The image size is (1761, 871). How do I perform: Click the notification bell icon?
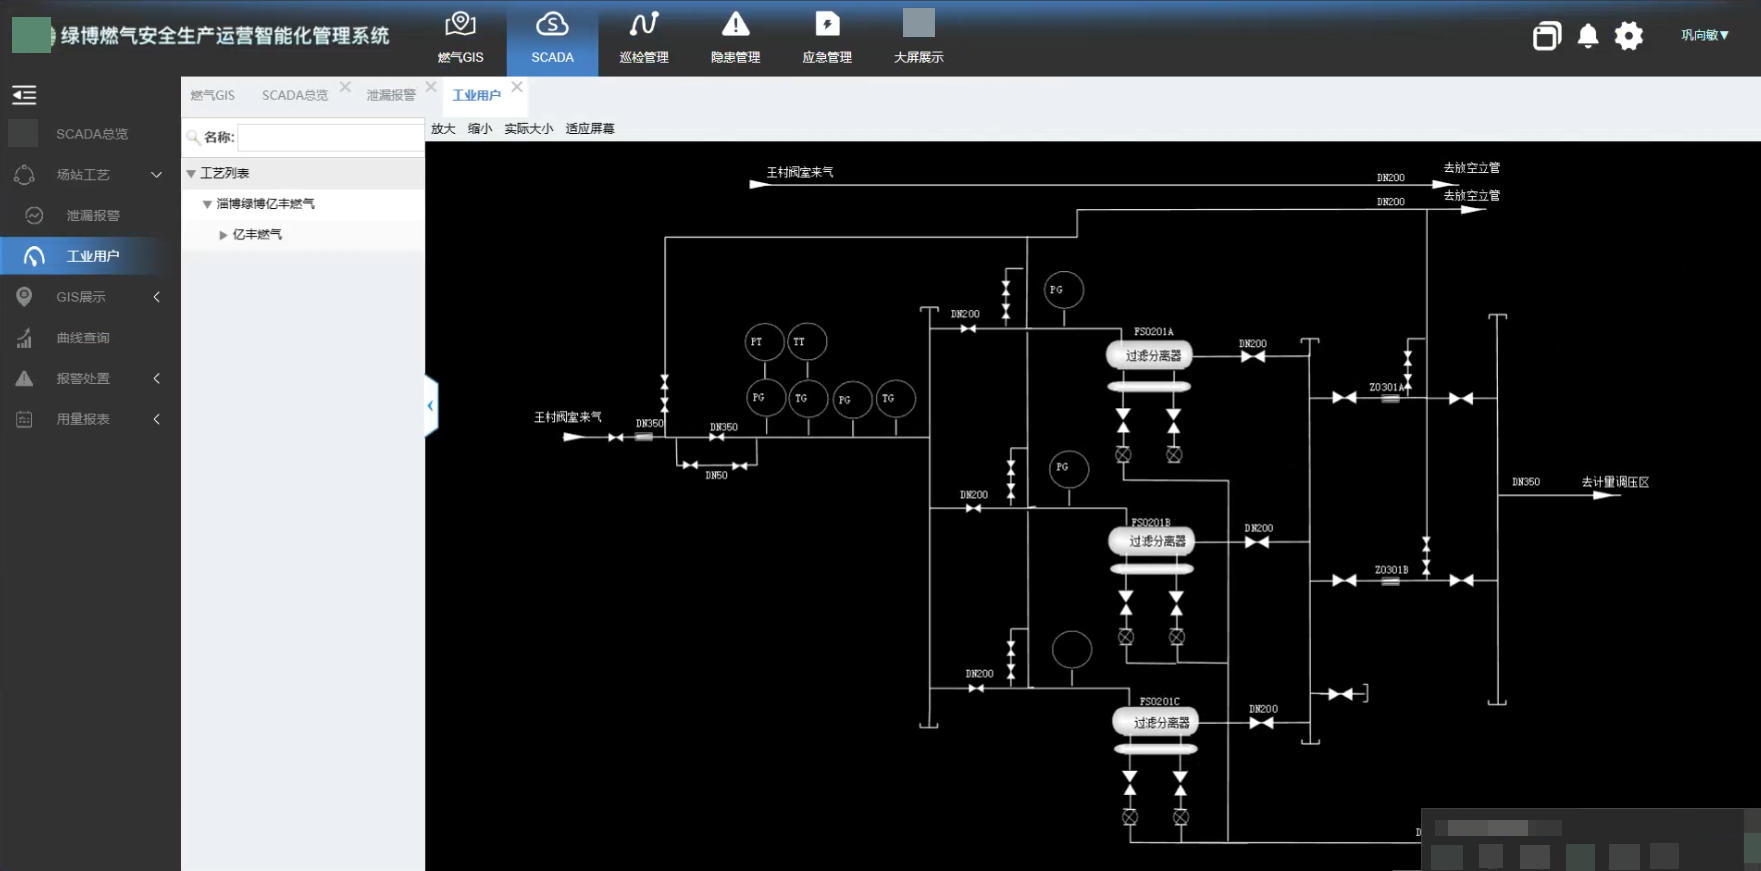pyautogui.click(x=1587, y=36)
